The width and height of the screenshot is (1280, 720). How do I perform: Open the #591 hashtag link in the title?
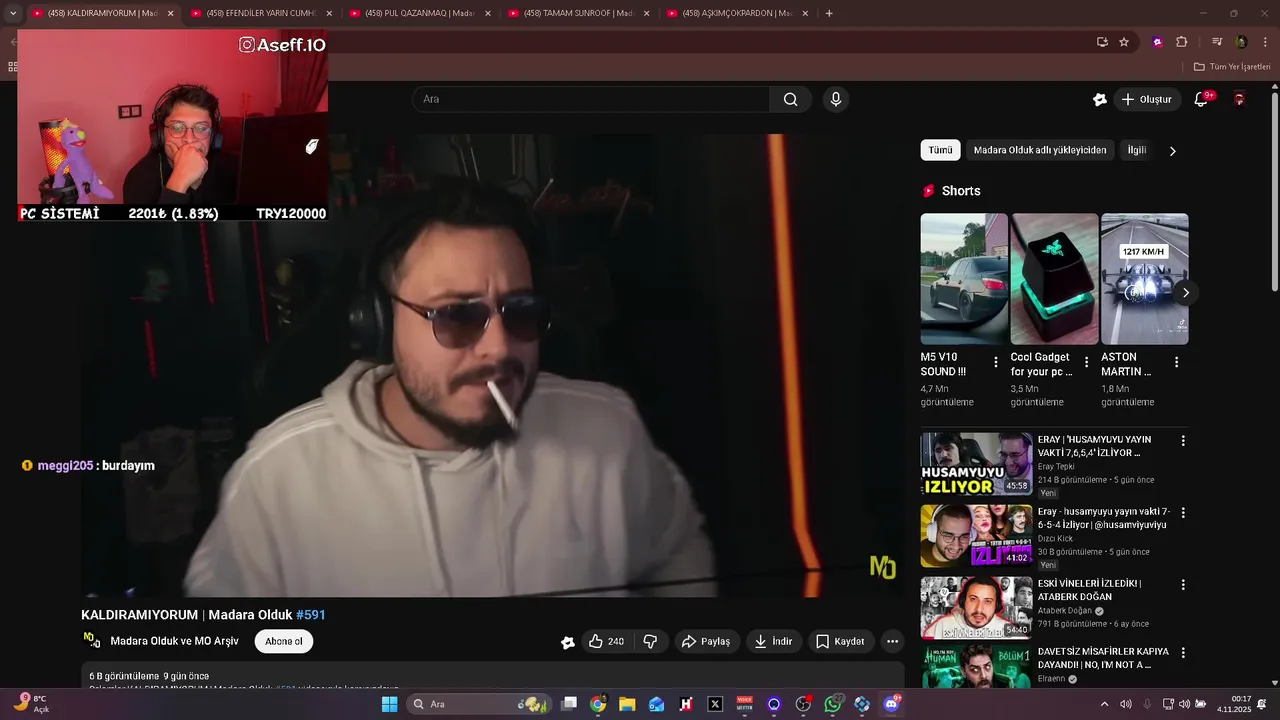(x=310, y=615)
